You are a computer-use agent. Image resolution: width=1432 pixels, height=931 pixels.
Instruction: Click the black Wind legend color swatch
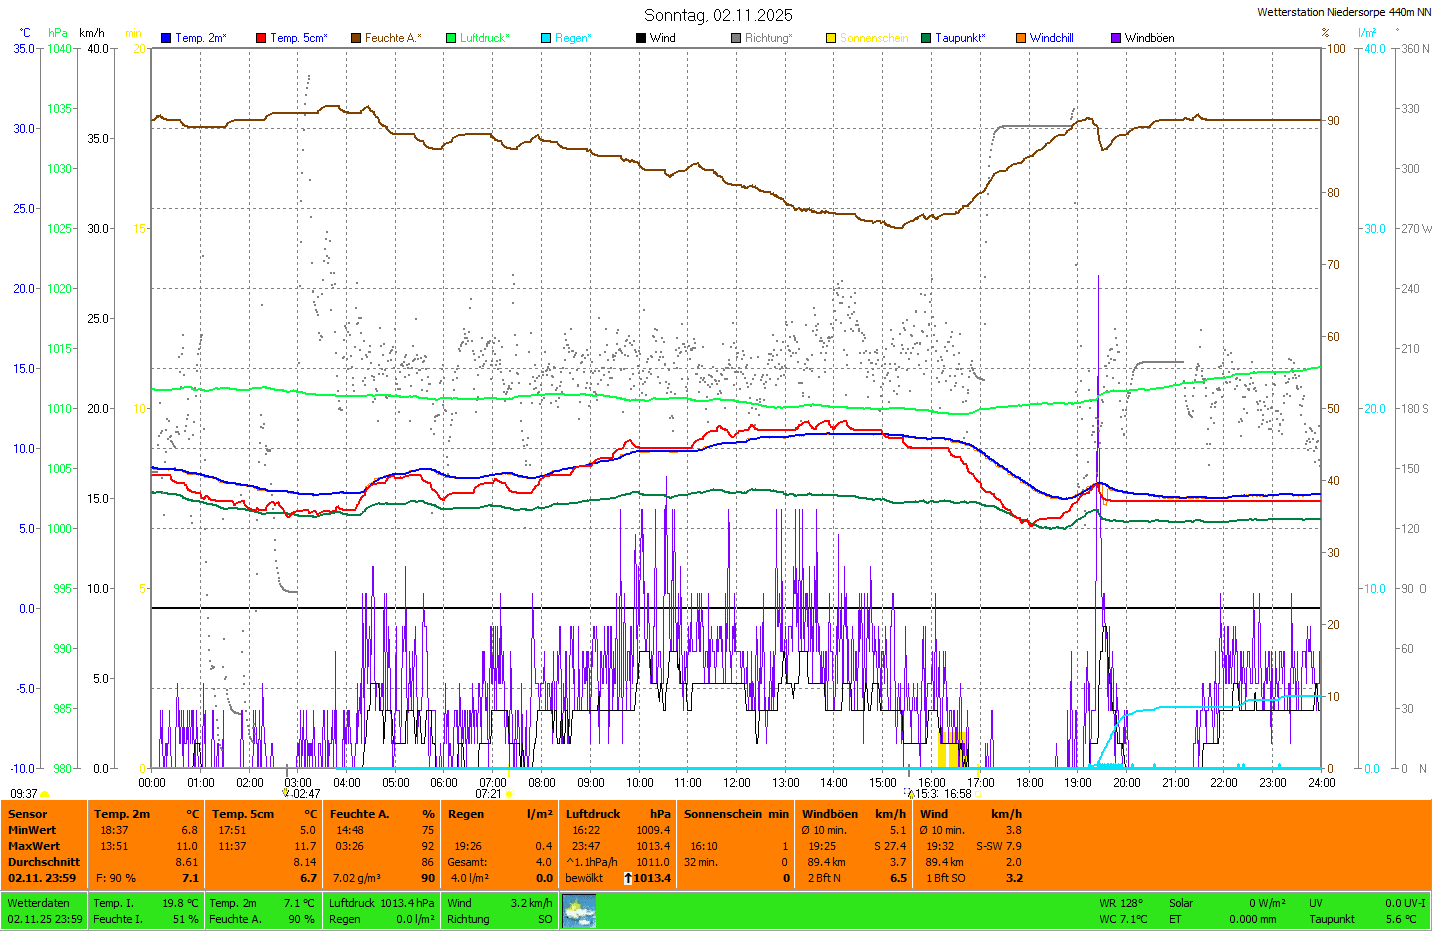click(x=641, y=38)
